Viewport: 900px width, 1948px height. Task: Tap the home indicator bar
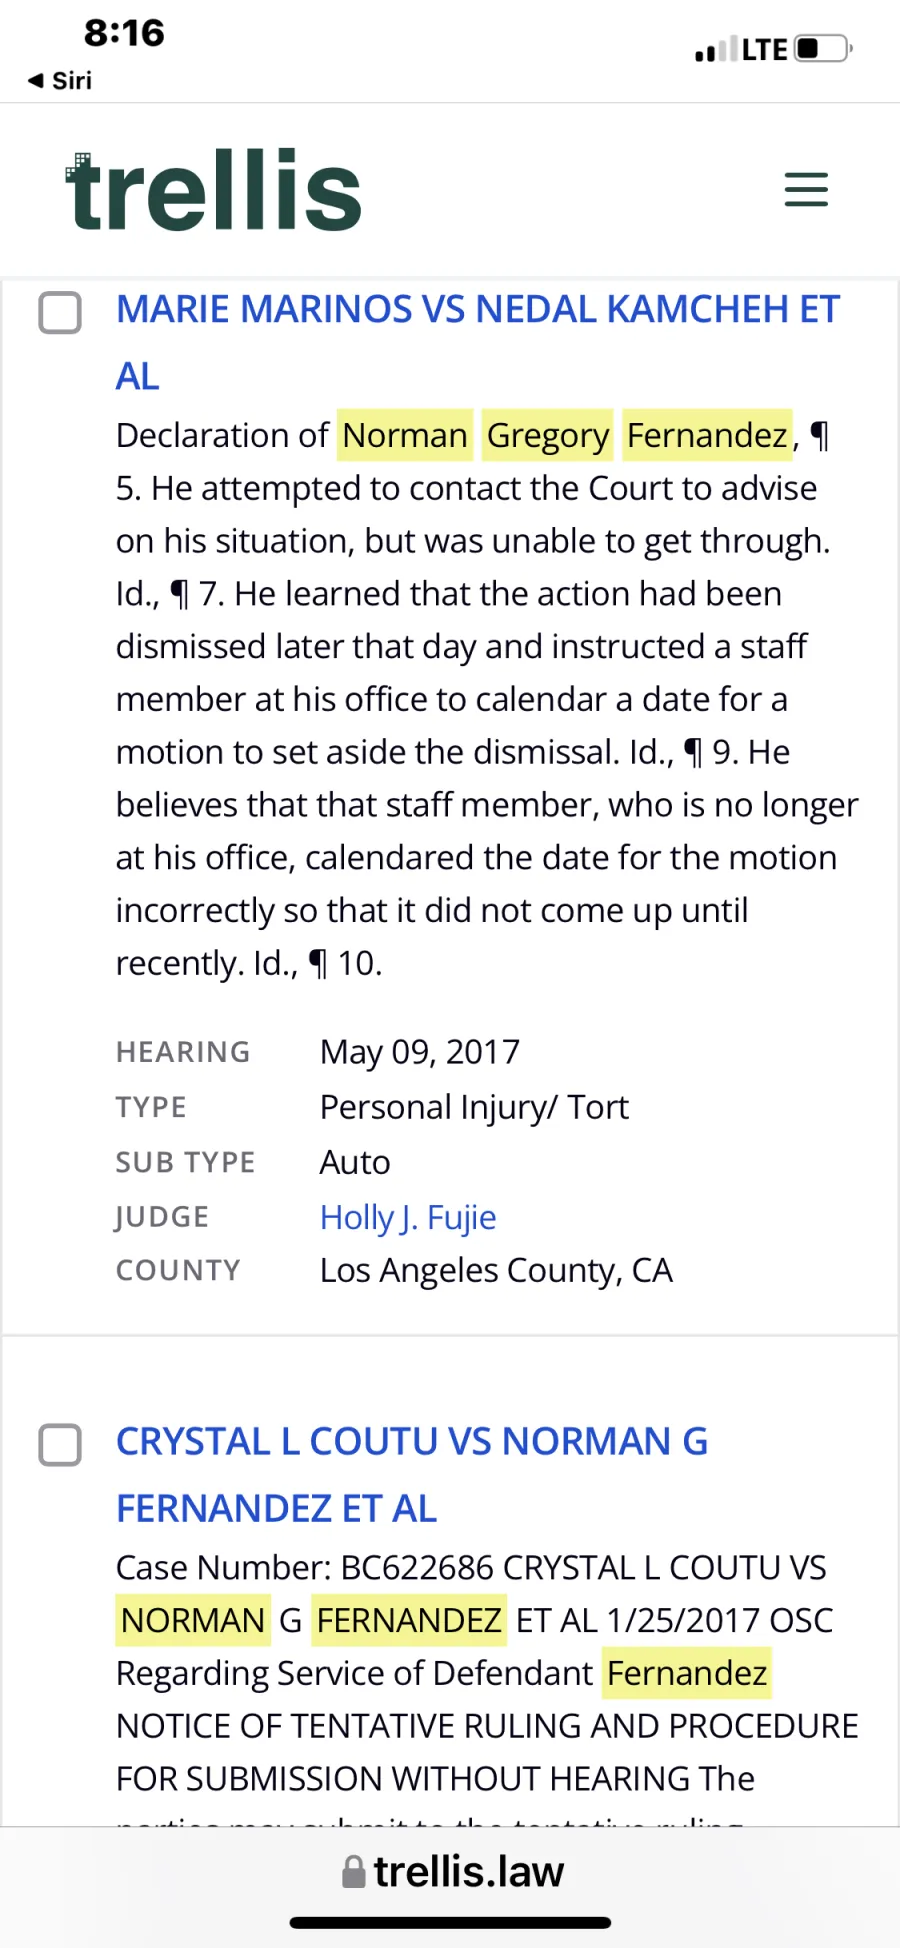click(x=450, y=1922)
